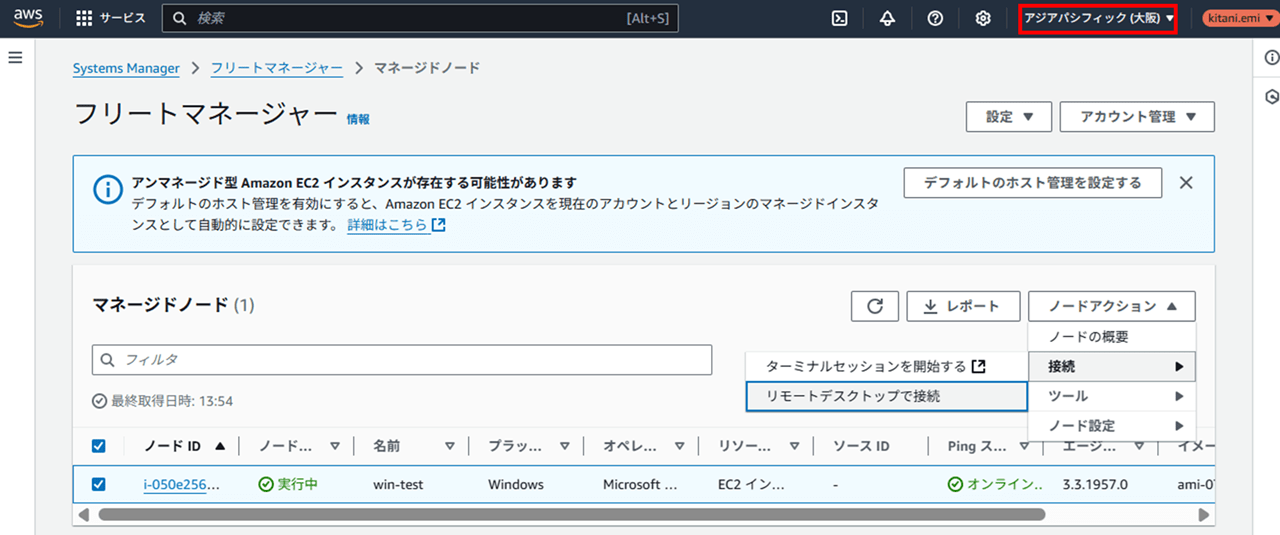Screen dimensions: 1280x535
Task: Open the AWS home logo
Action: pyautogui.click(x=28, y=18)
